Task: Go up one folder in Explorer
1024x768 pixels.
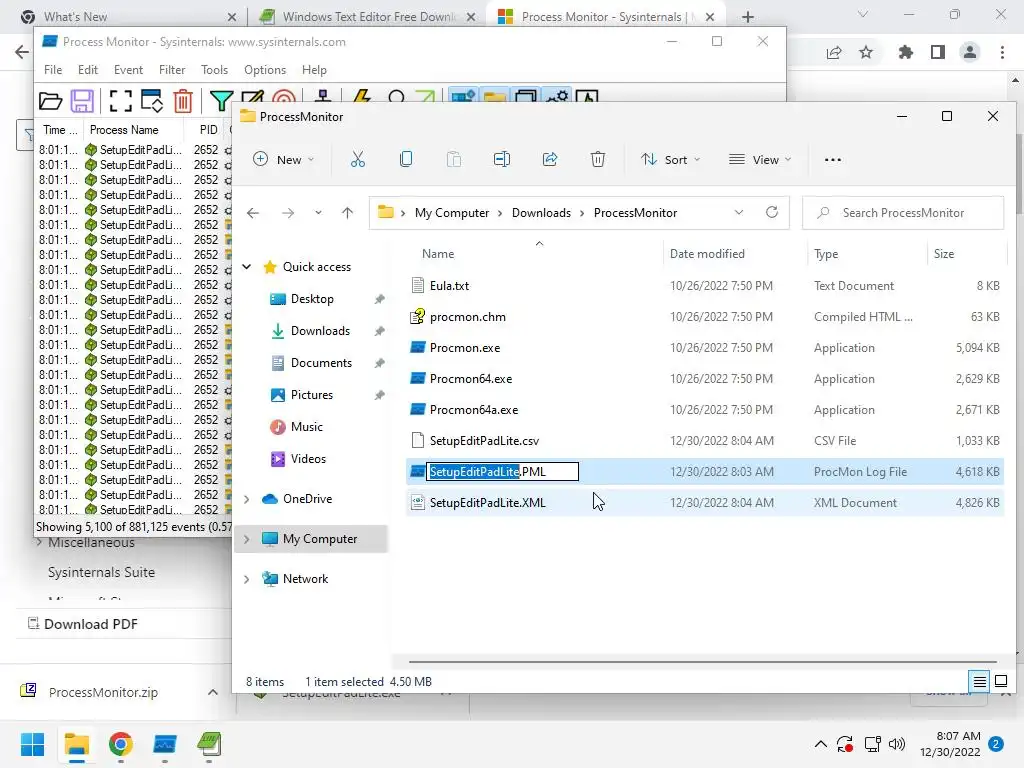Action: 347,213
